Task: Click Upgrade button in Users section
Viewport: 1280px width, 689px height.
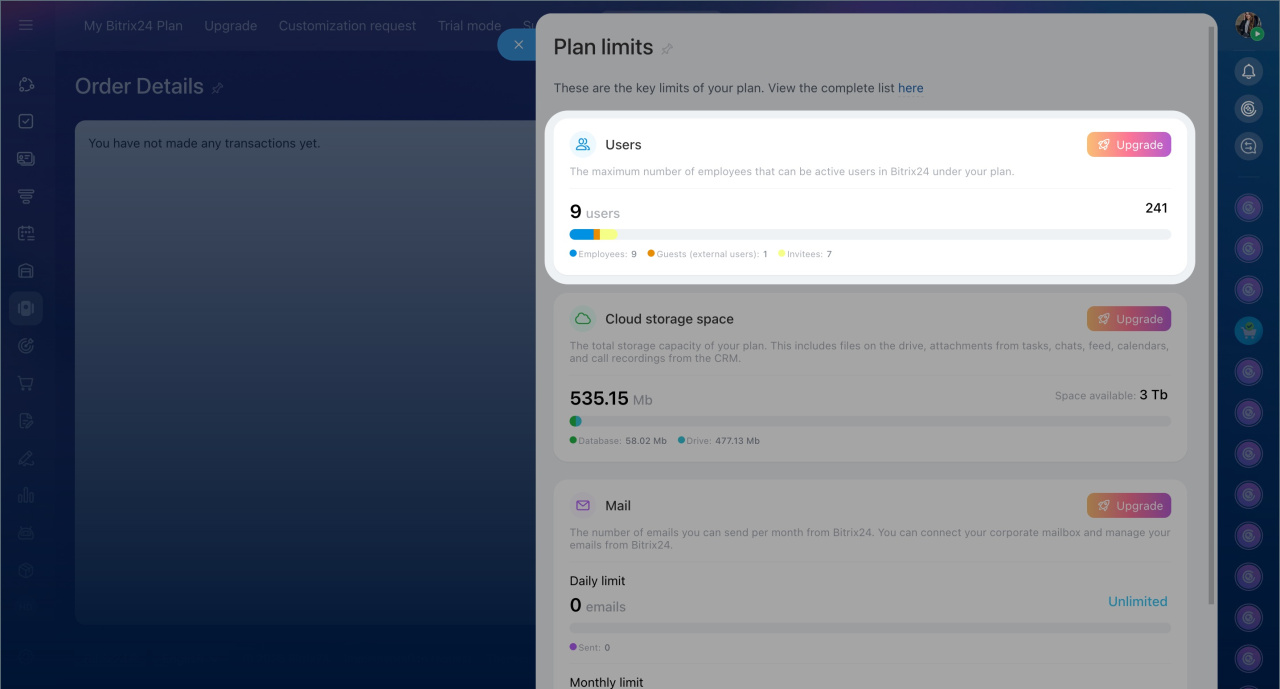Action: 1128,145
